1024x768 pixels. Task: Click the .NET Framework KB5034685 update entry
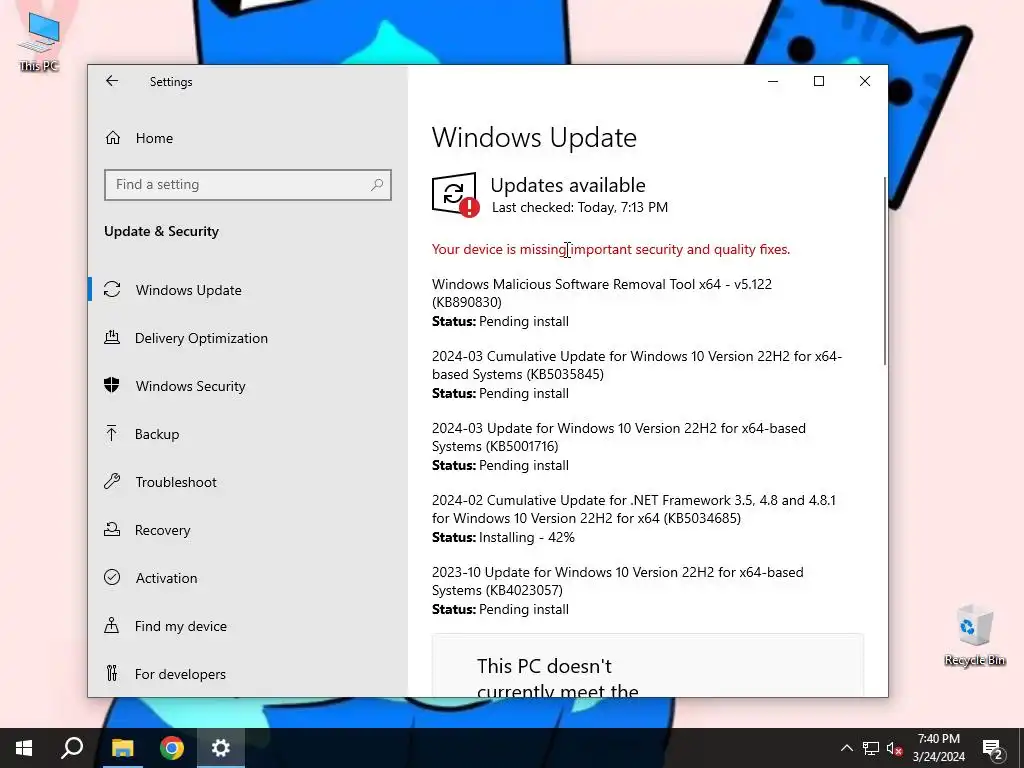pyautogui.click(x=633, y=519)
